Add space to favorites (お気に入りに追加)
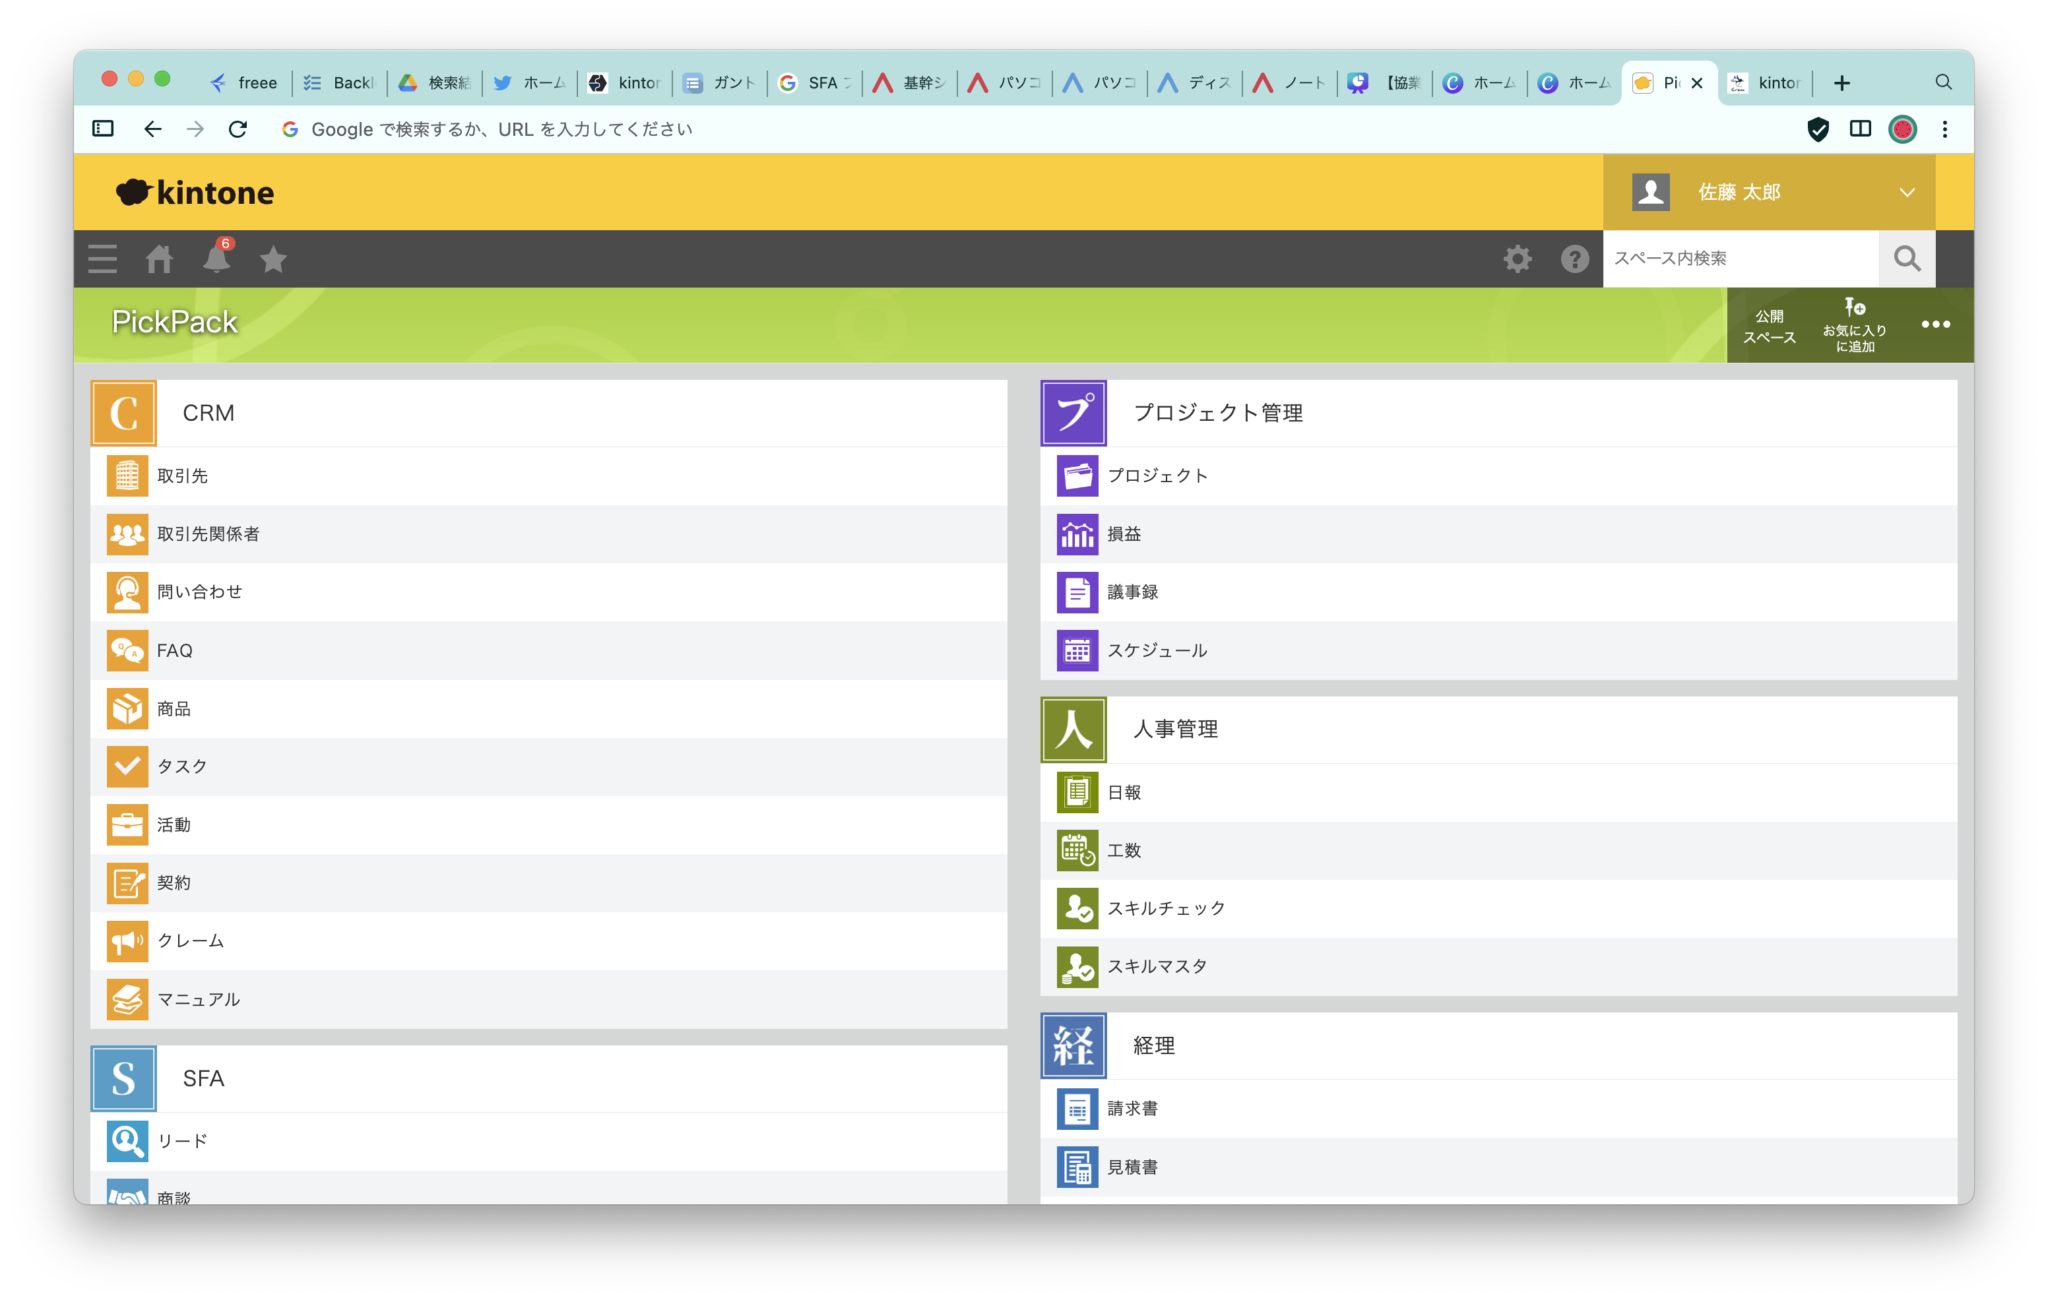Viewport: 2048px width, 1302px height. [x=1854, y=325]
